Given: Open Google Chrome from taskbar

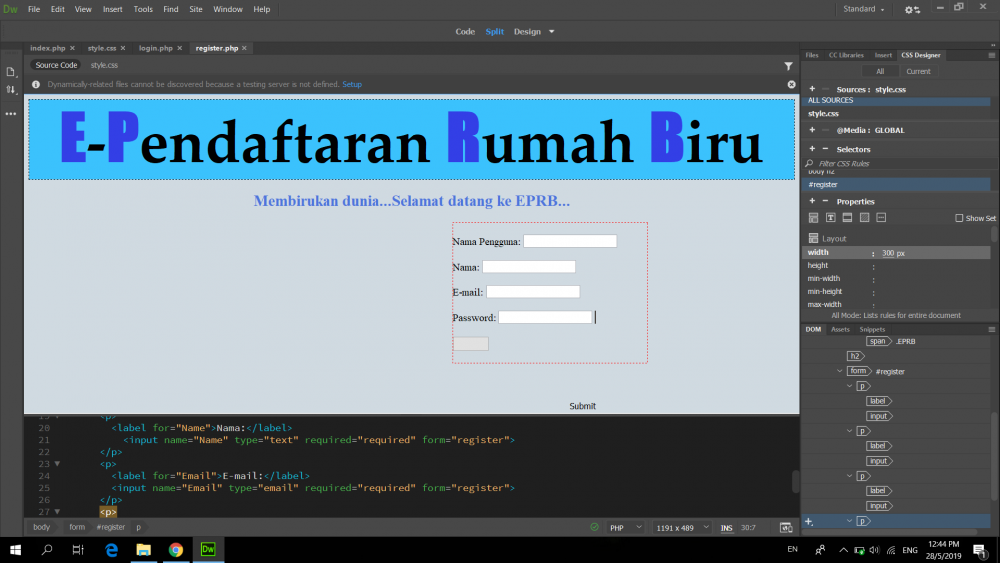Looking at the screenshot, I should [x=176, y=550].
